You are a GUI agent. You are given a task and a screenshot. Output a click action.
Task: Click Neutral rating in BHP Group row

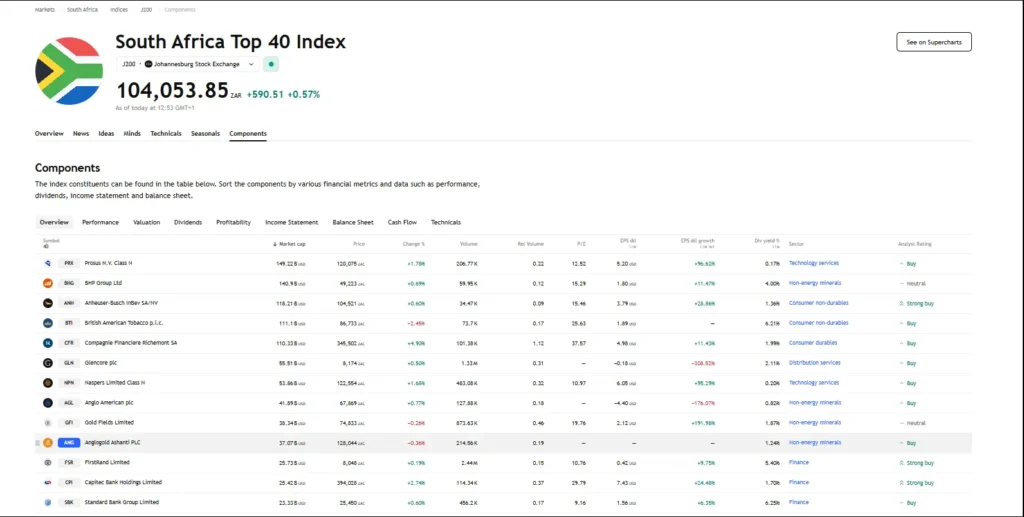(912, 283)
